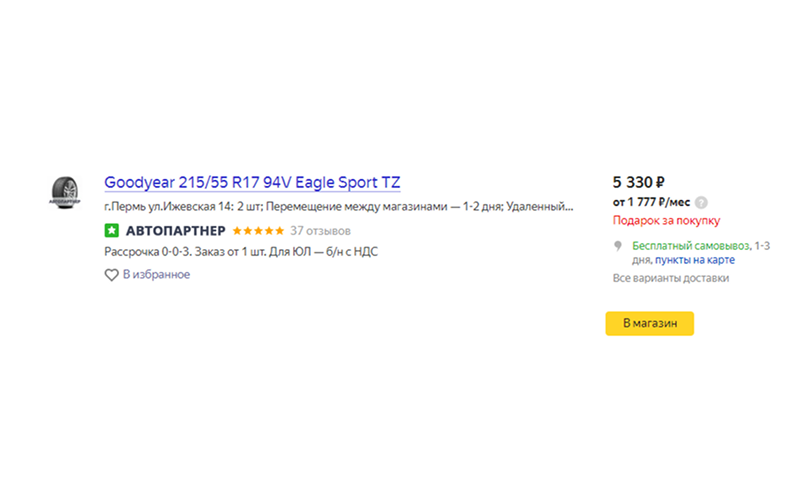The height and width of the screenshot is (500, 800).
Task: Expand truncated description at the trailing ellipsis
Action: click(569, 207)
